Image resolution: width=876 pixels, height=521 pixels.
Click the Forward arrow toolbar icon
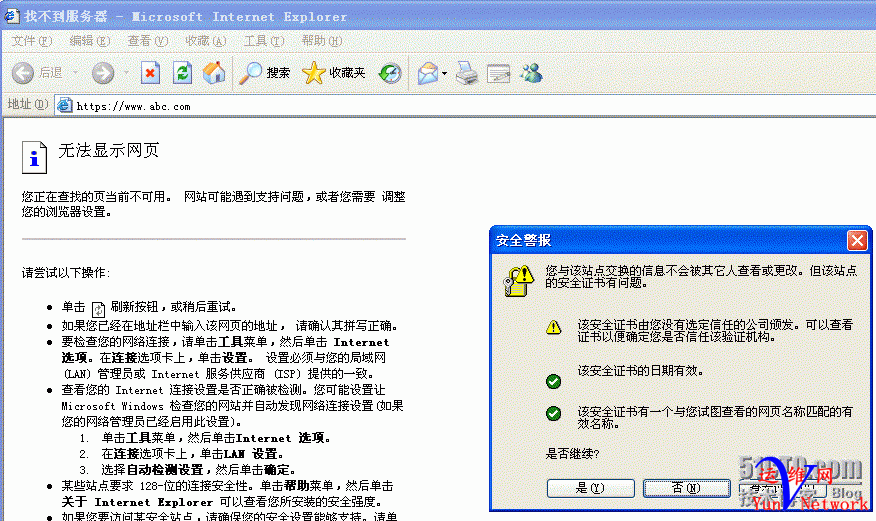click(x=103, y=73)
